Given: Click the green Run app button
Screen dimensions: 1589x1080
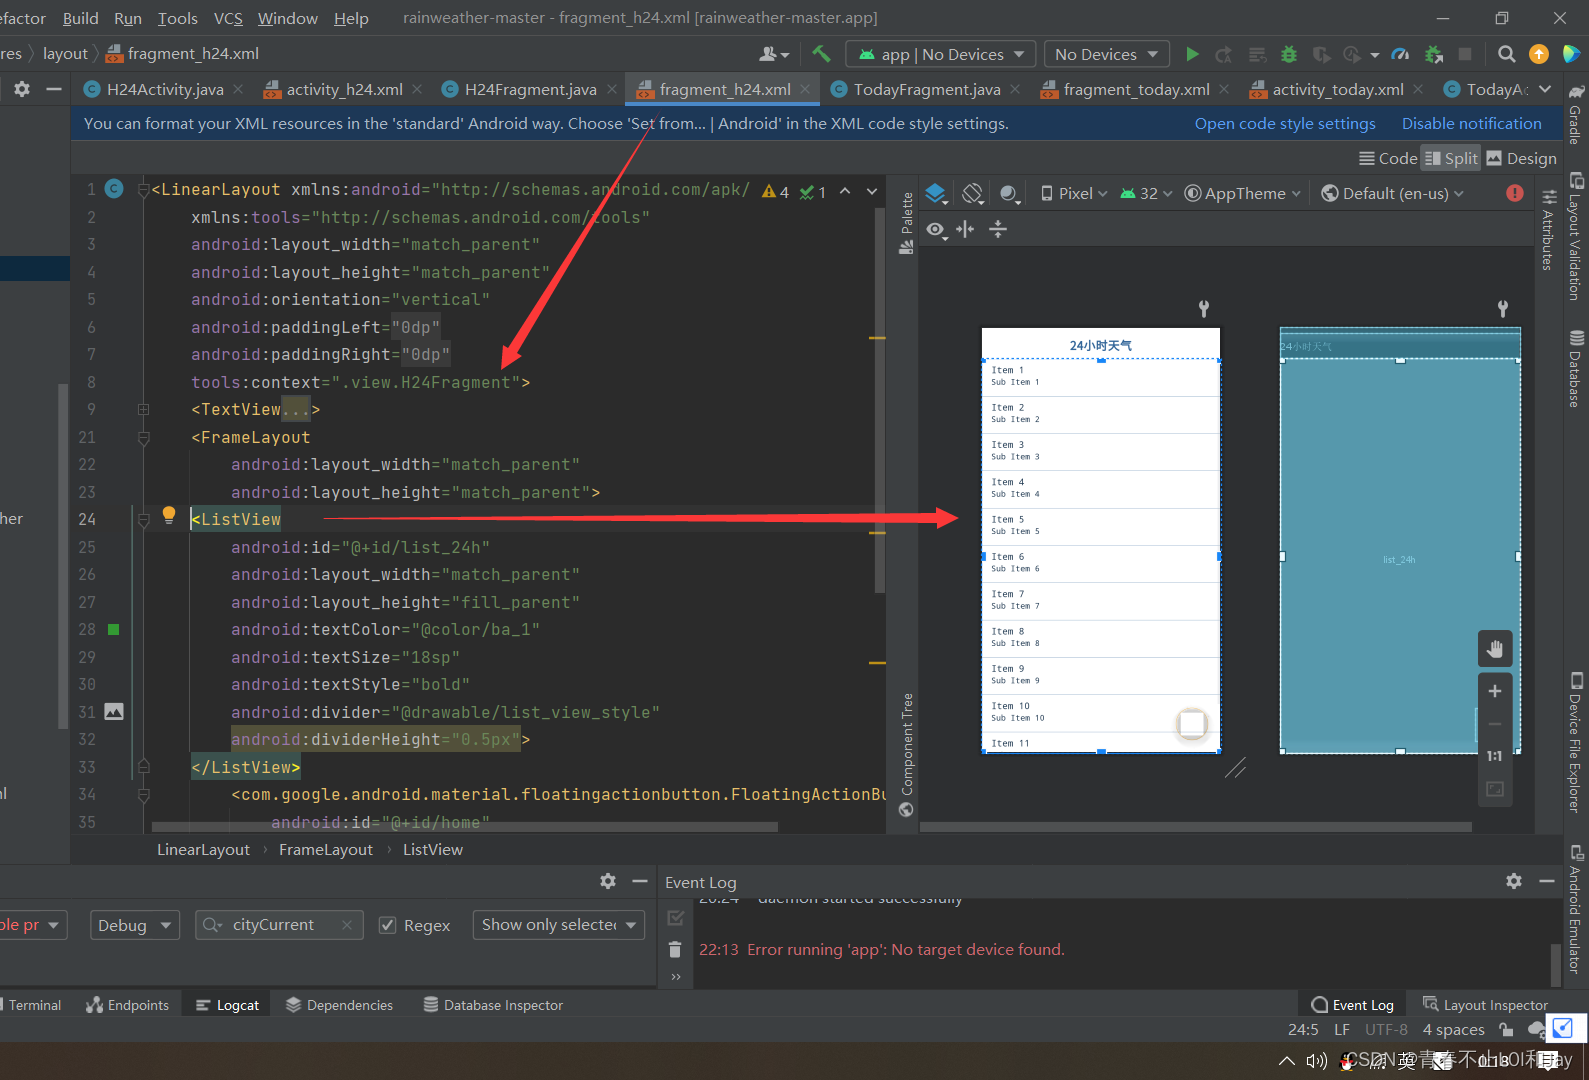Looking at the screenshot, I should click(x=1192, y=54).
